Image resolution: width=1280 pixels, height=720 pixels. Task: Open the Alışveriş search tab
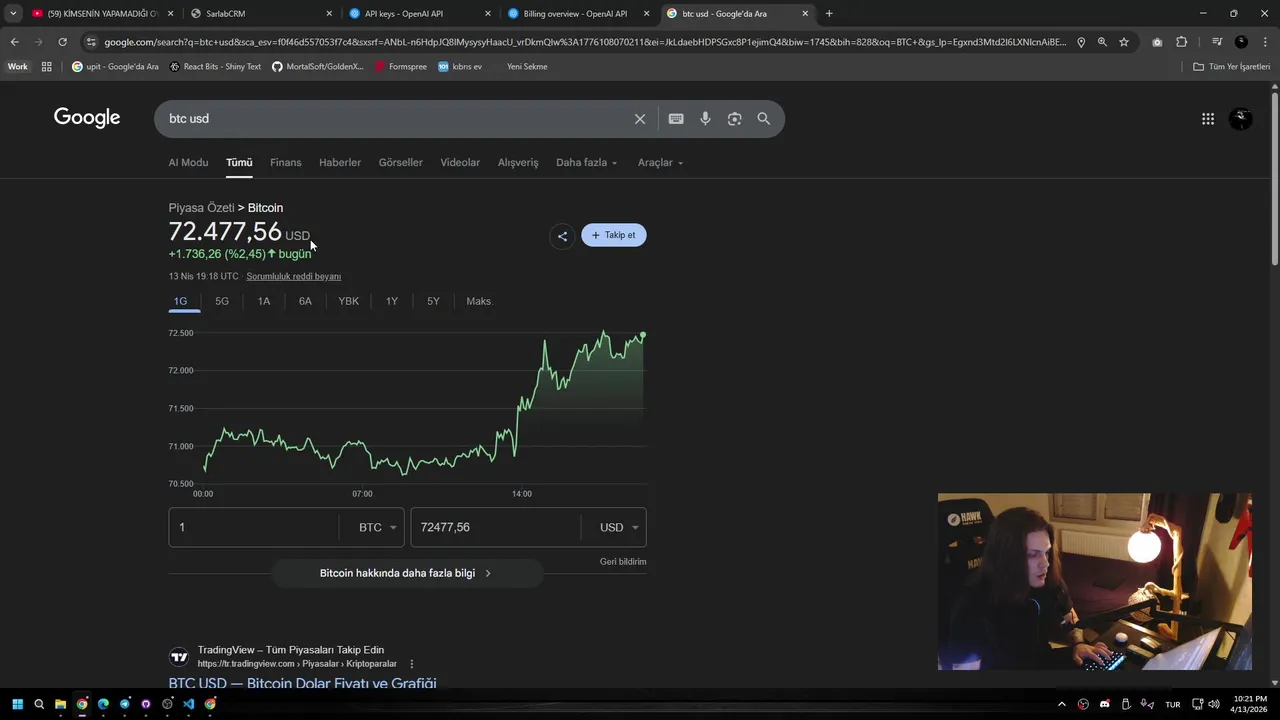(518, 163)
